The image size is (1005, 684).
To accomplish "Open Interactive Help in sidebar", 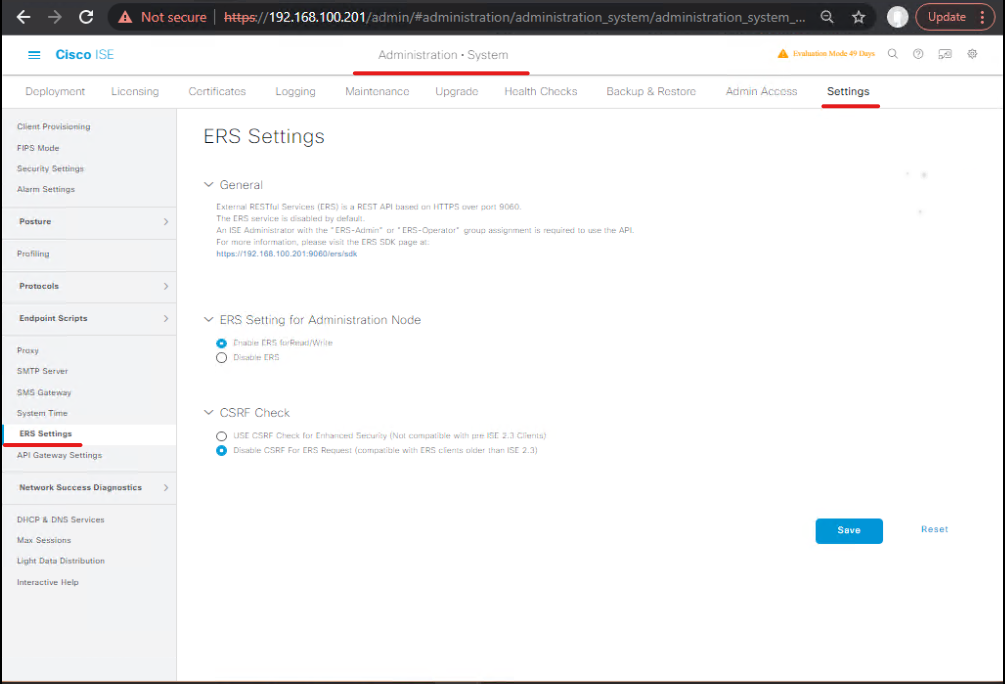I will coord(48,583).
